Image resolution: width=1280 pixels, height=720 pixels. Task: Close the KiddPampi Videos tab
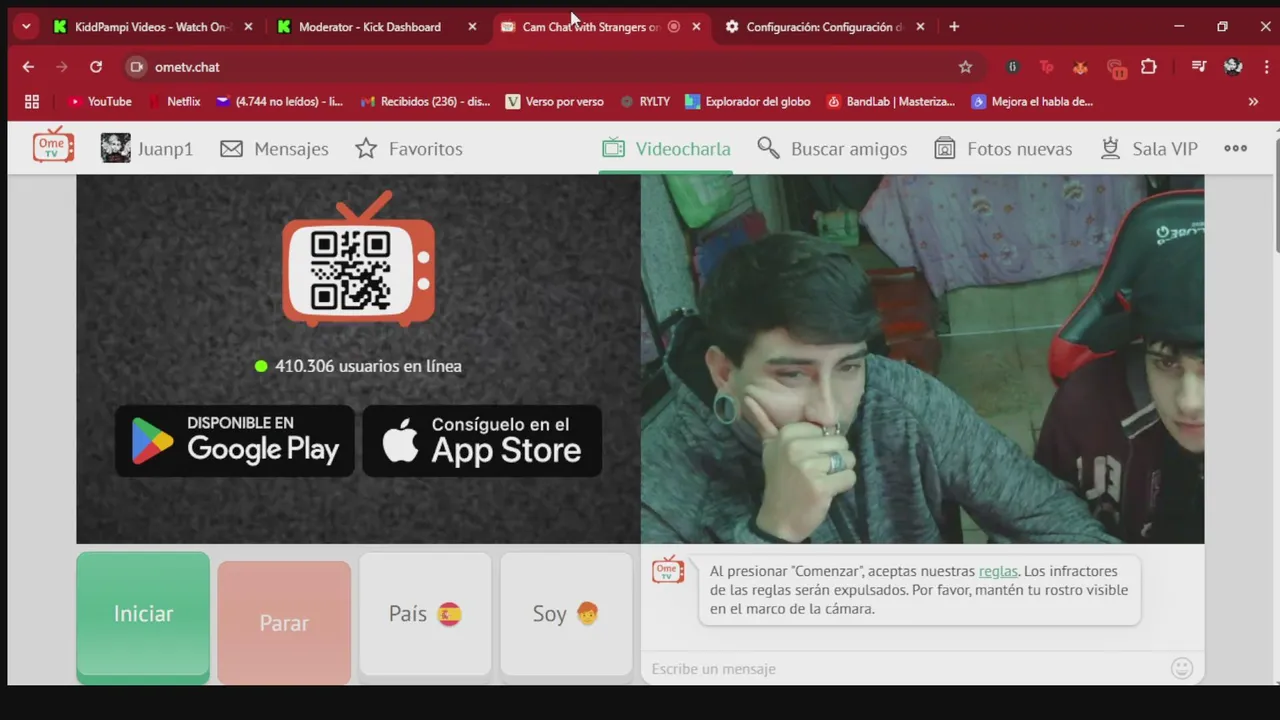(x=248, y=27)
